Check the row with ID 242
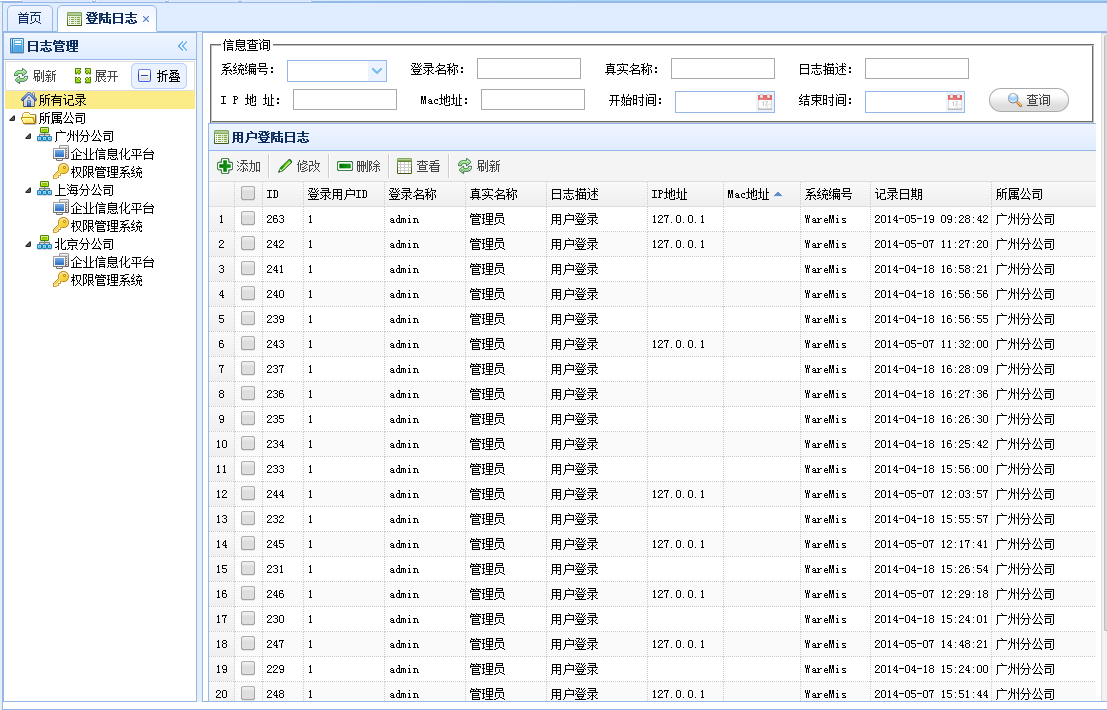The width and height of the screenshot is (1107, 710). pos(248,243)
